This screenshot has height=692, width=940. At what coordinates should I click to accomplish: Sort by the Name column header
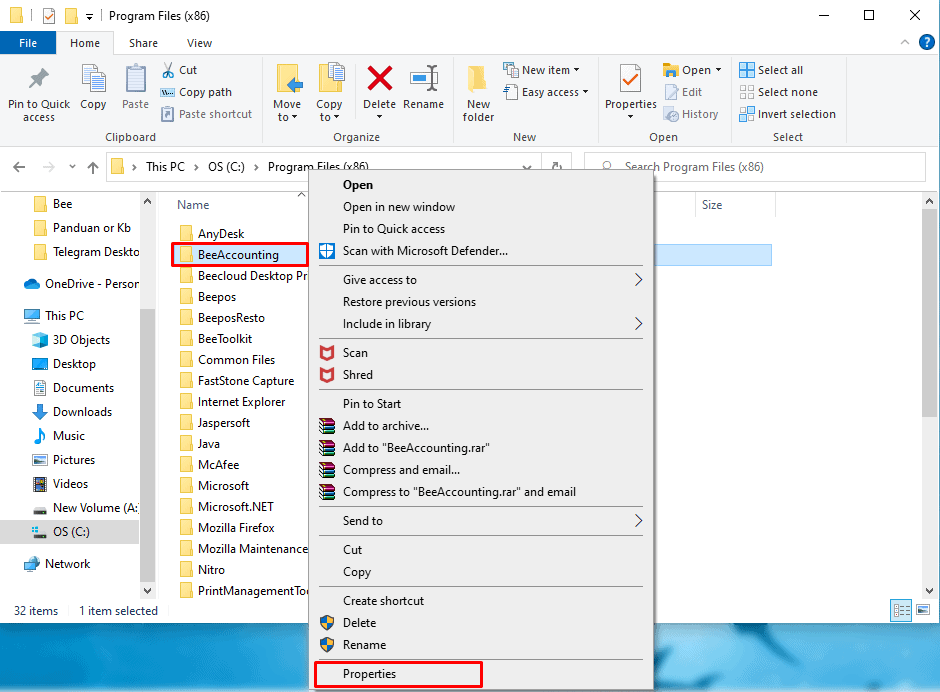pos(193,205)
